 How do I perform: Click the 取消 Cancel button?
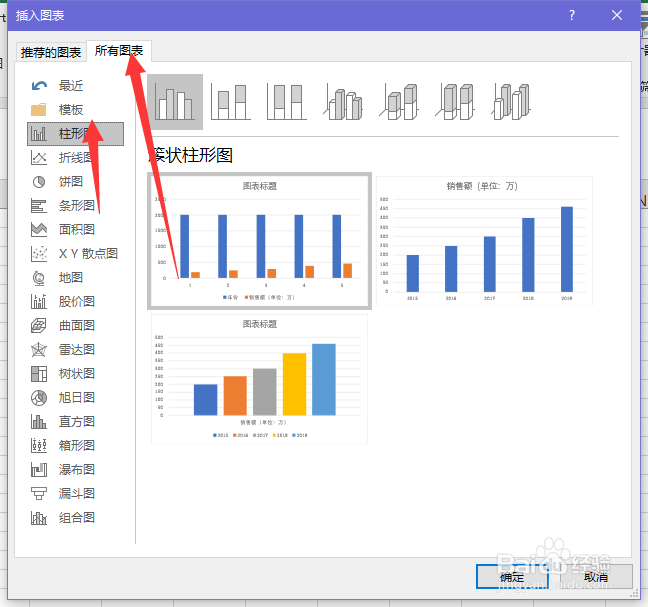click(x=596, y=577)
